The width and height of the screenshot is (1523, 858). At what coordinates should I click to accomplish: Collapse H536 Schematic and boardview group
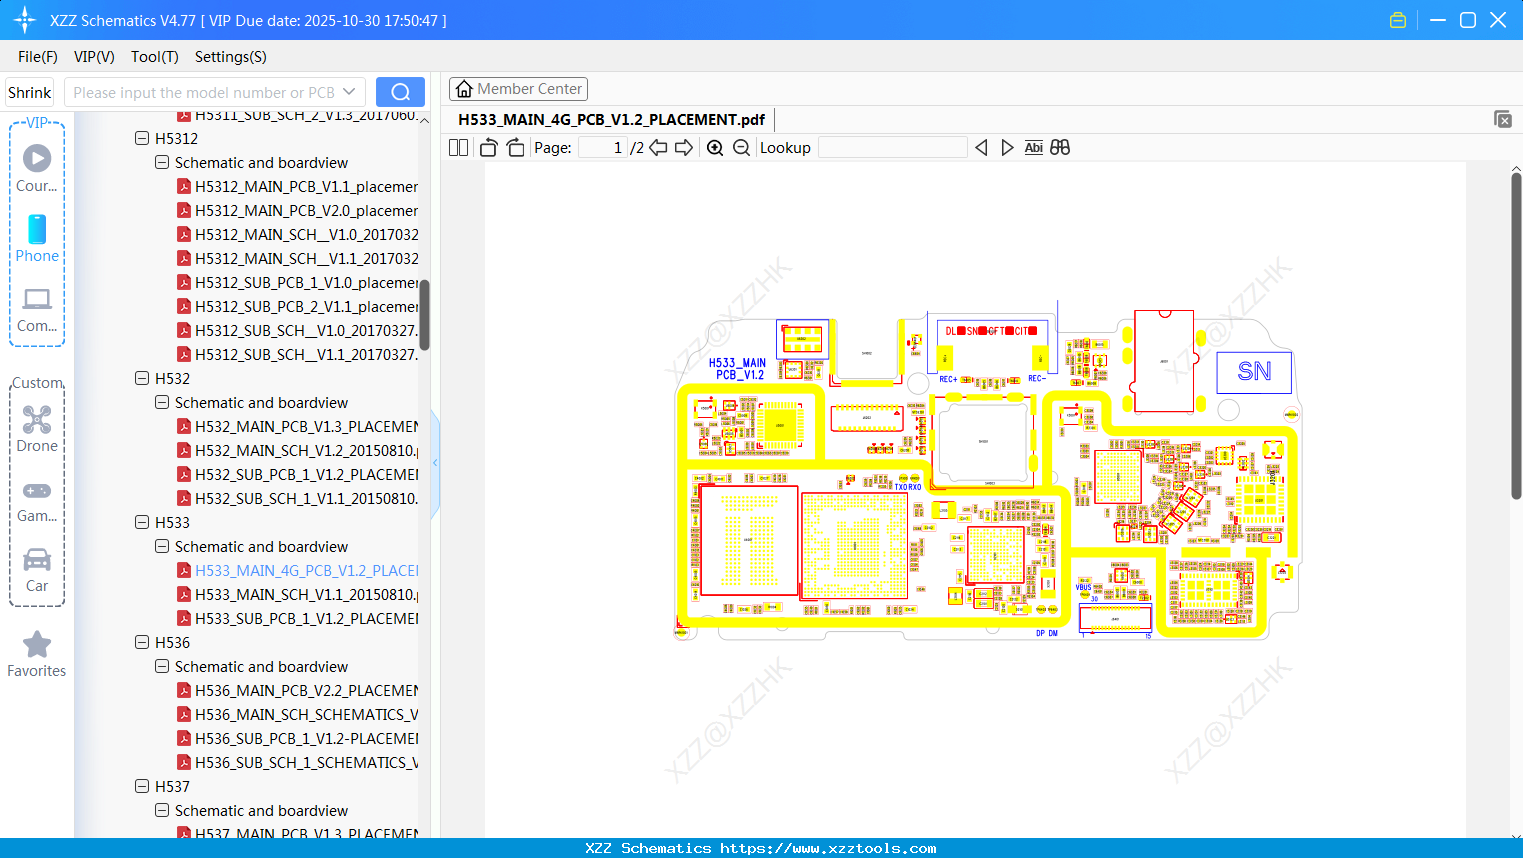[x=161, y=666]
